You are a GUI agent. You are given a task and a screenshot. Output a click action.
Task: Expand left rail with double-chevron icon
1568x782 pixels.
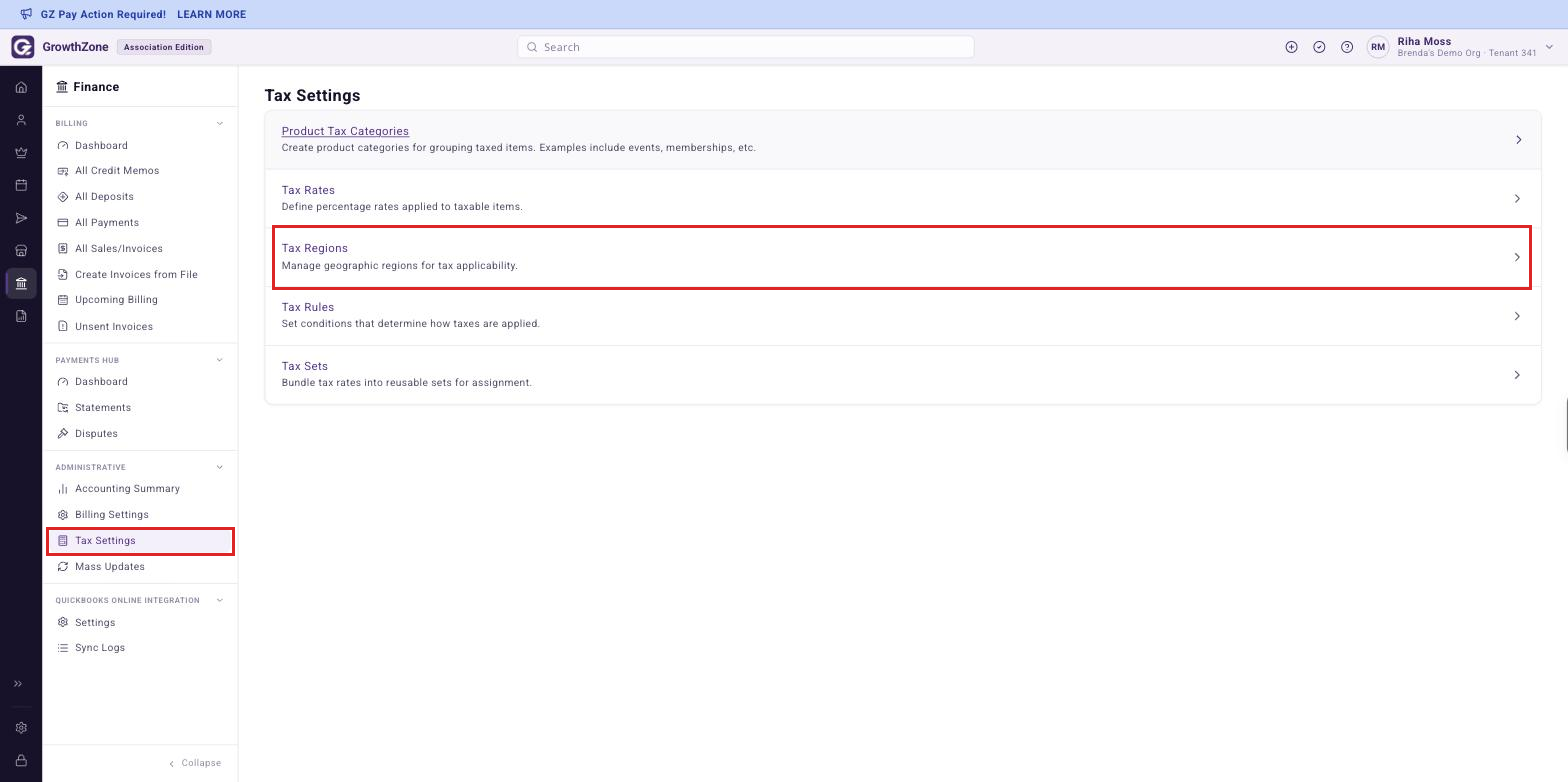point(18,684)
